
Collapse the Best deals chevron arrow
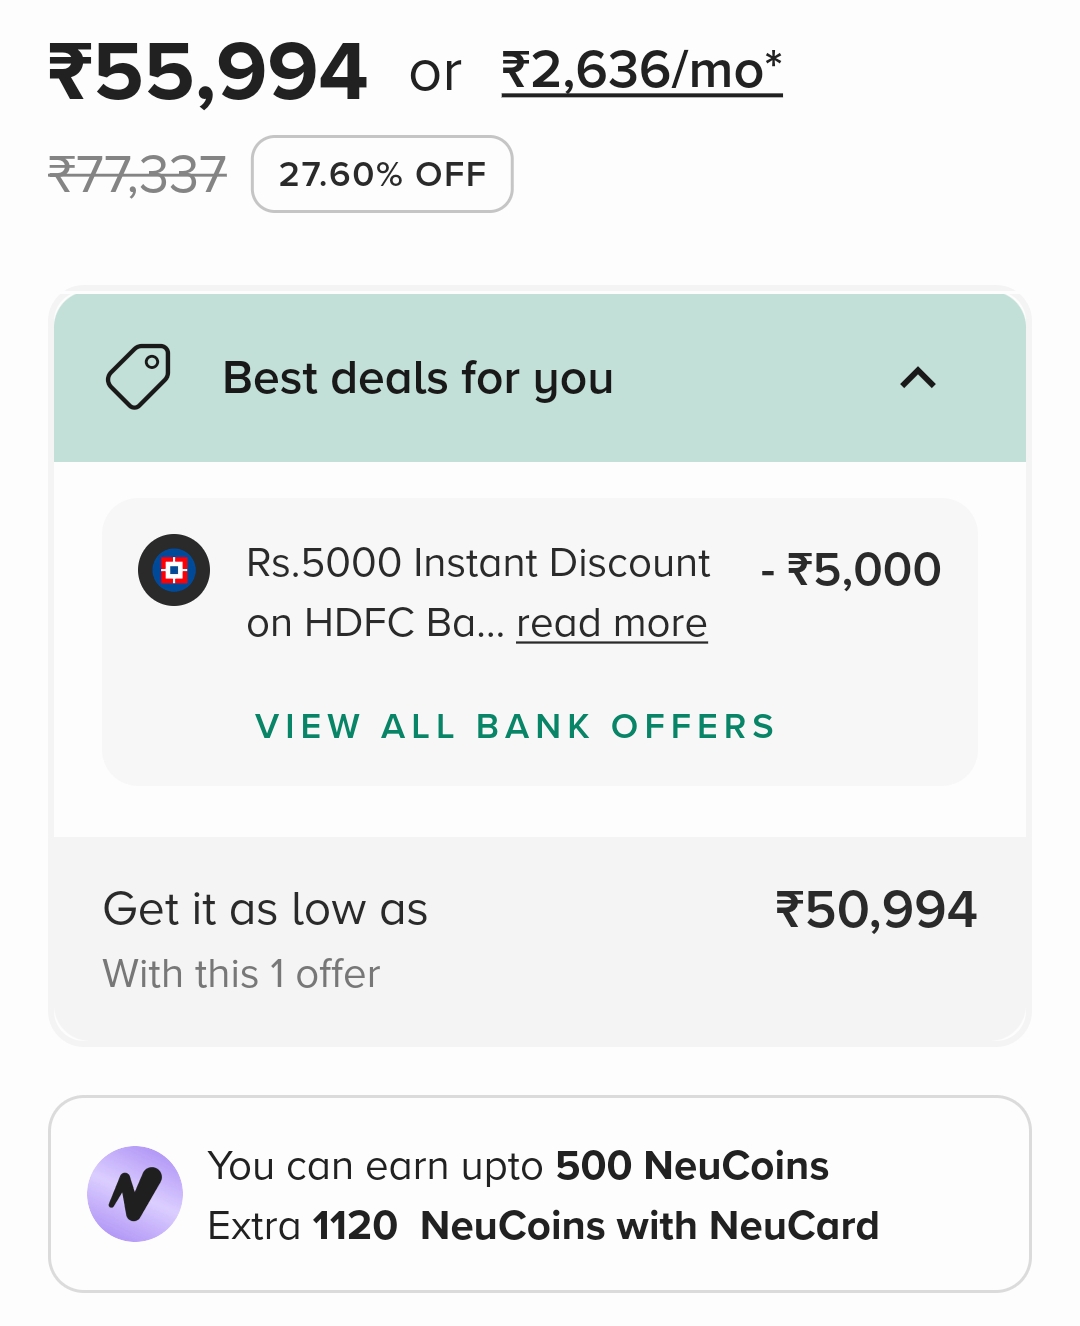[918, 378]
